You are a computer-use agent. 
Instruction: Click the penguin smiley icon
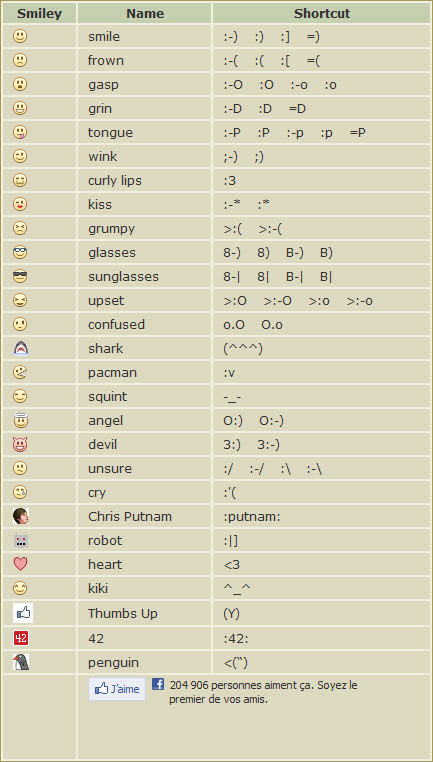pyautogui.click(x=20, y=662)
